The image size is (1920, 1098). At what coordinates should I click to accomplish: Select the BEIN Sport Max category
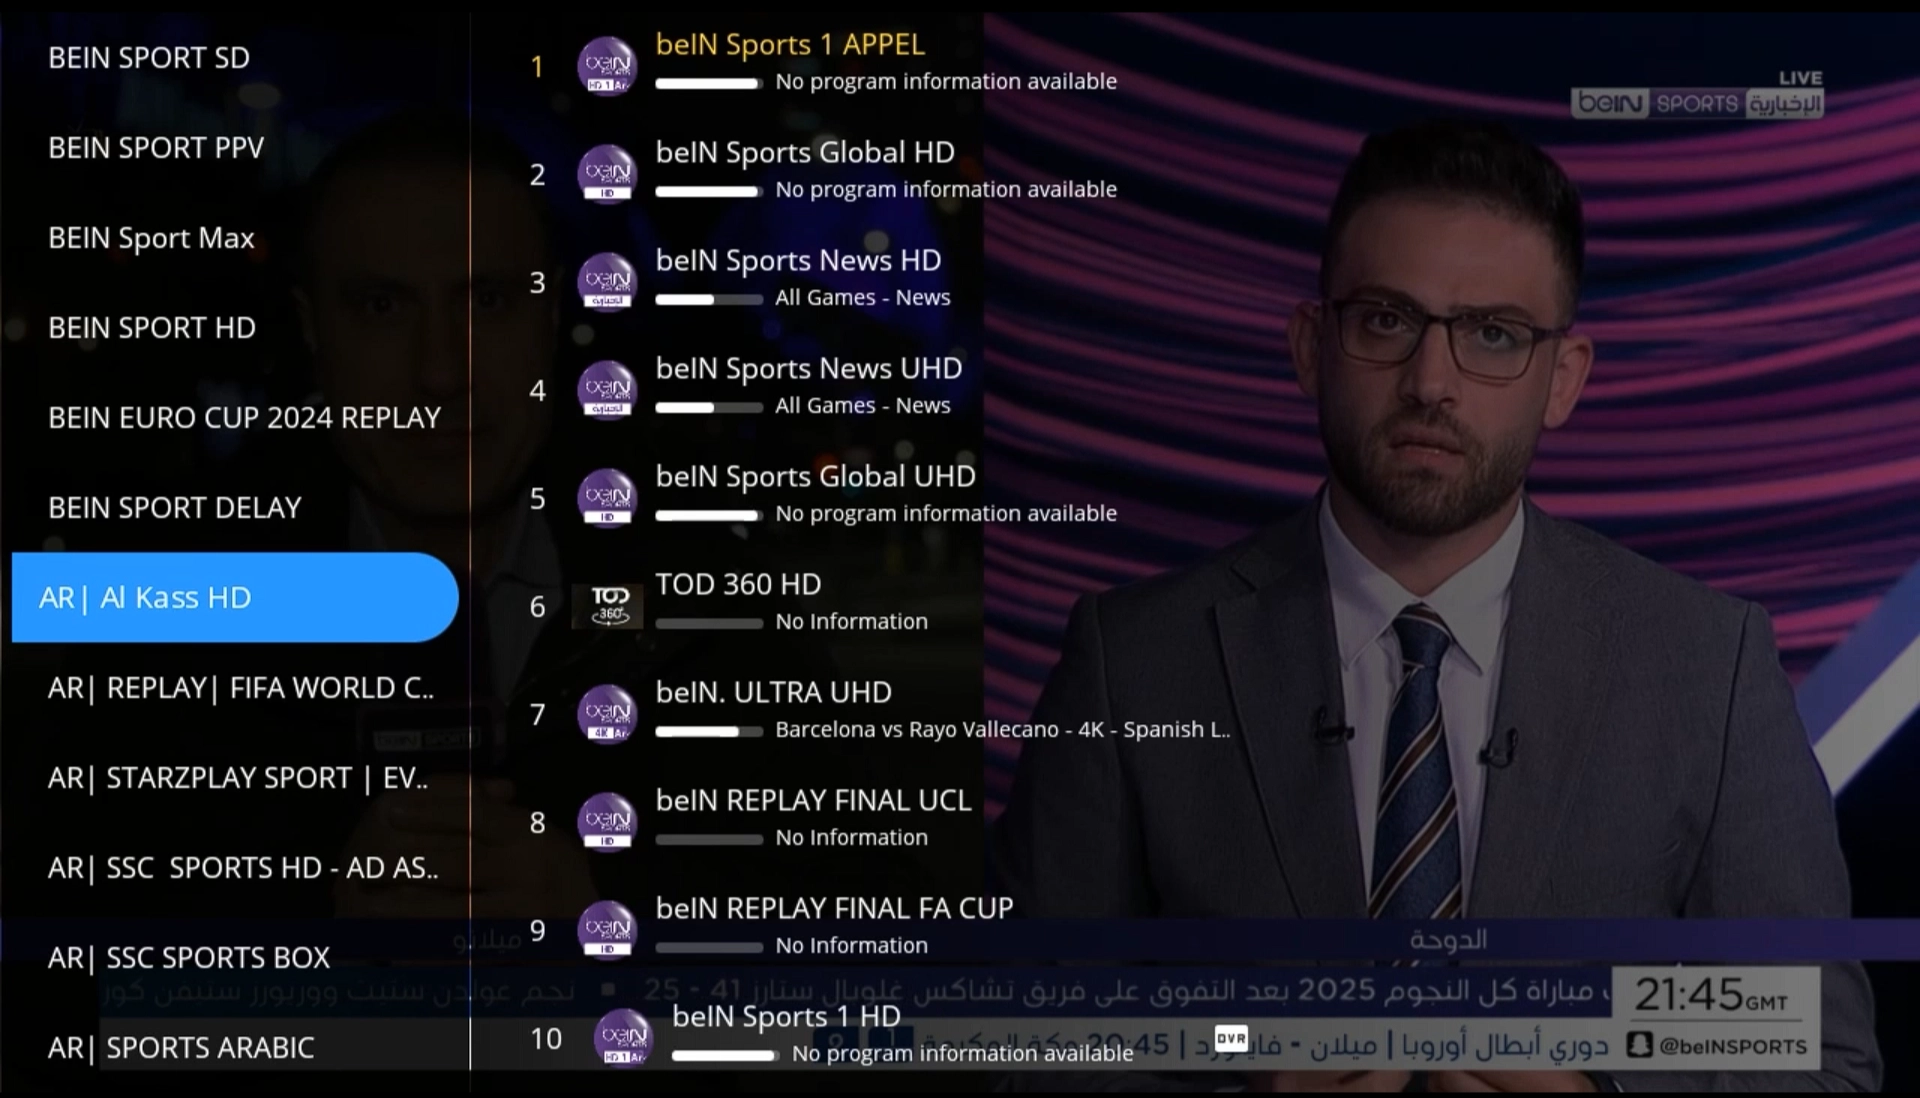point(151,238)
